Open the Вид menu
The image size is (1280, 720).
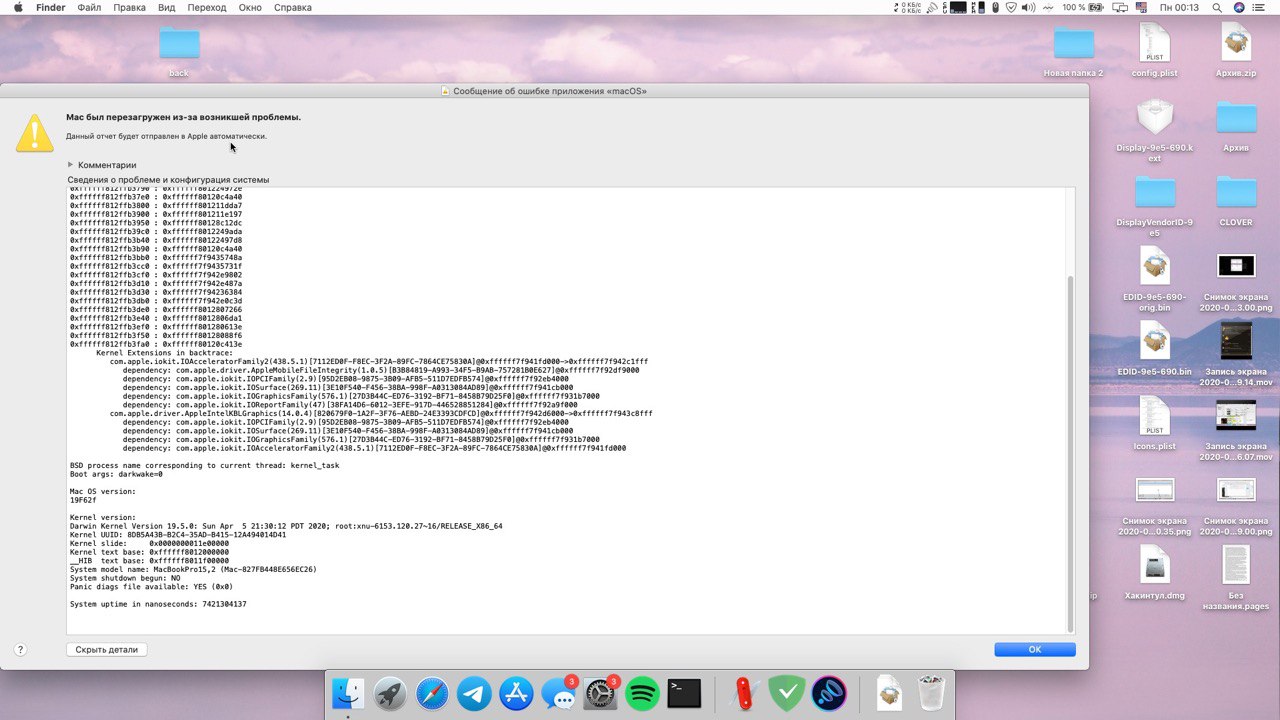click(x=166, y=7)
